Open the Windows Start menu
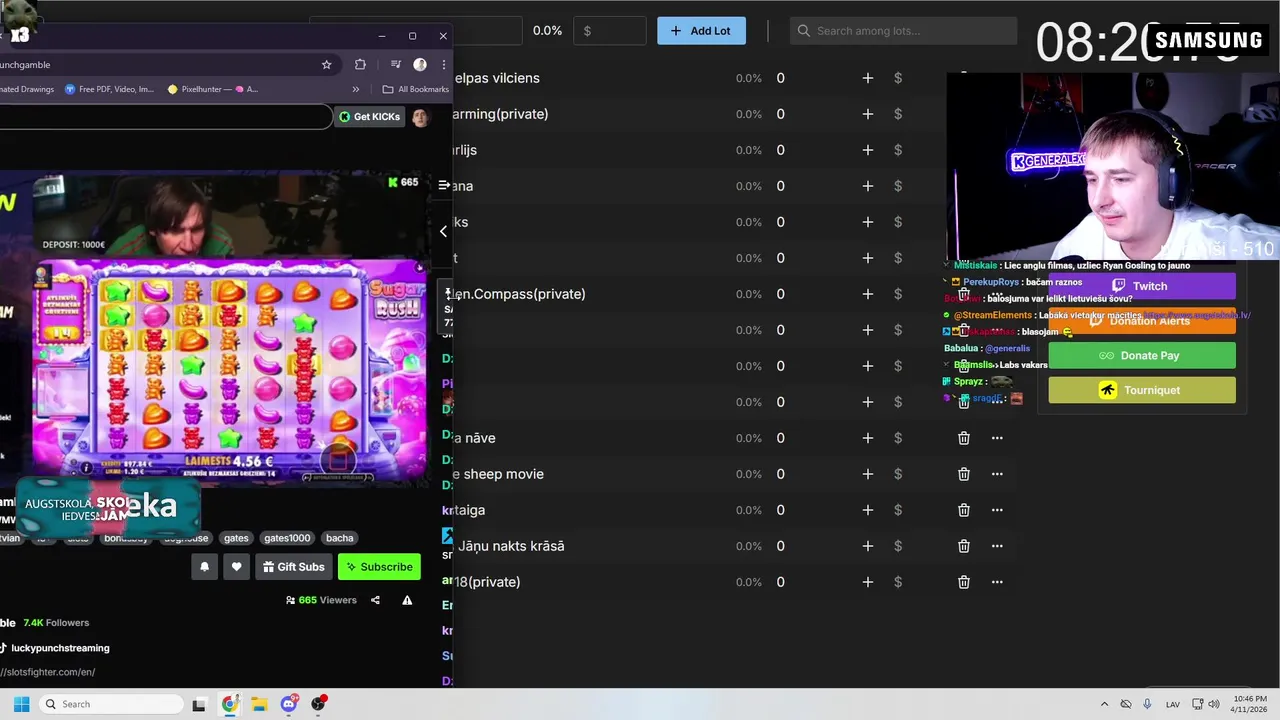 coord(21,704)
